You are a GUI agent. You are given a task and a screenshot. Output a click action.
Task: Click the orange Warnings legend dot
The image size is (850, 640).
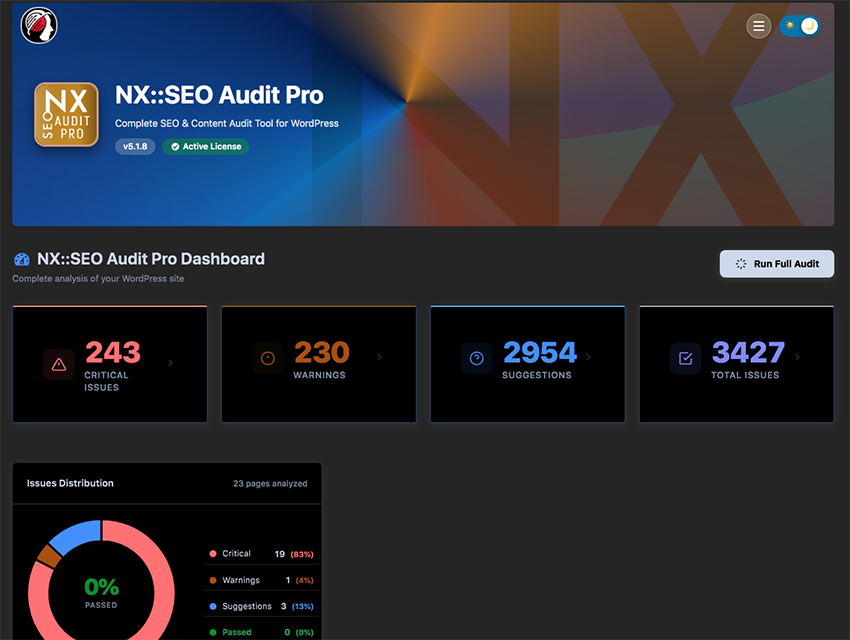(x=213, y=580)
